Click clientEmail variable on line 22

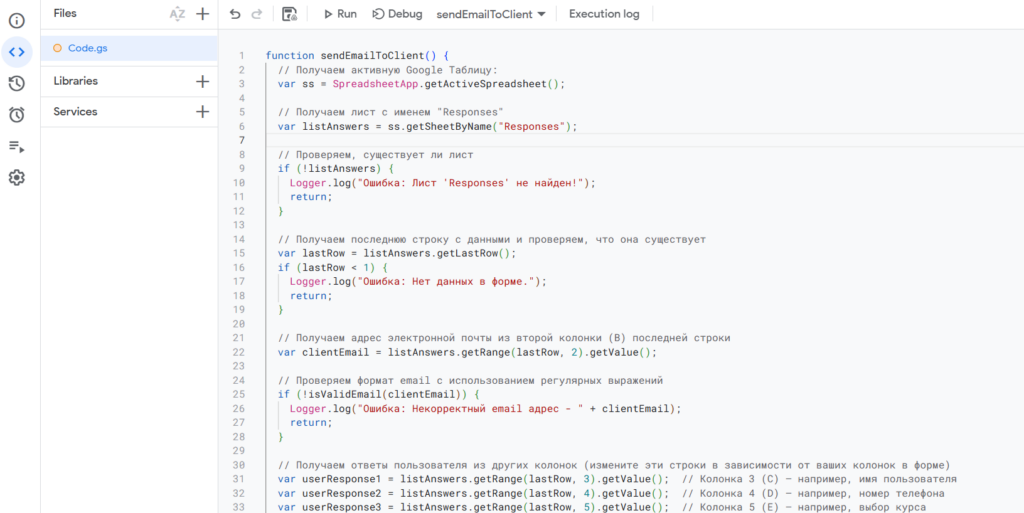click(338, 352)
